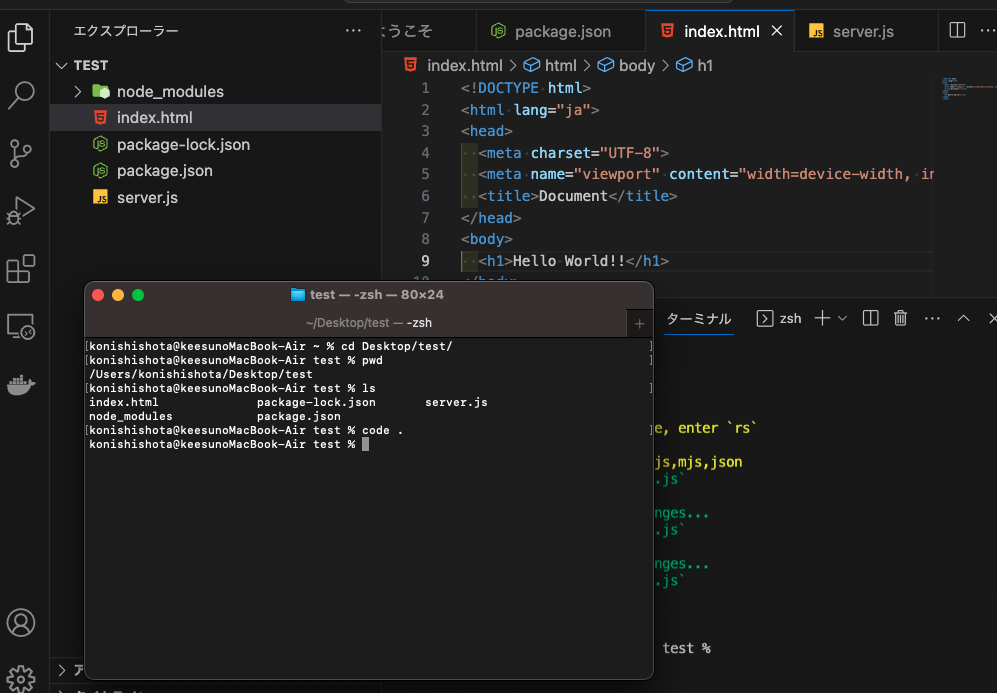Click the title Document line in editor
The height and width of the screenshot is (693, 997).
coord(577,196)
